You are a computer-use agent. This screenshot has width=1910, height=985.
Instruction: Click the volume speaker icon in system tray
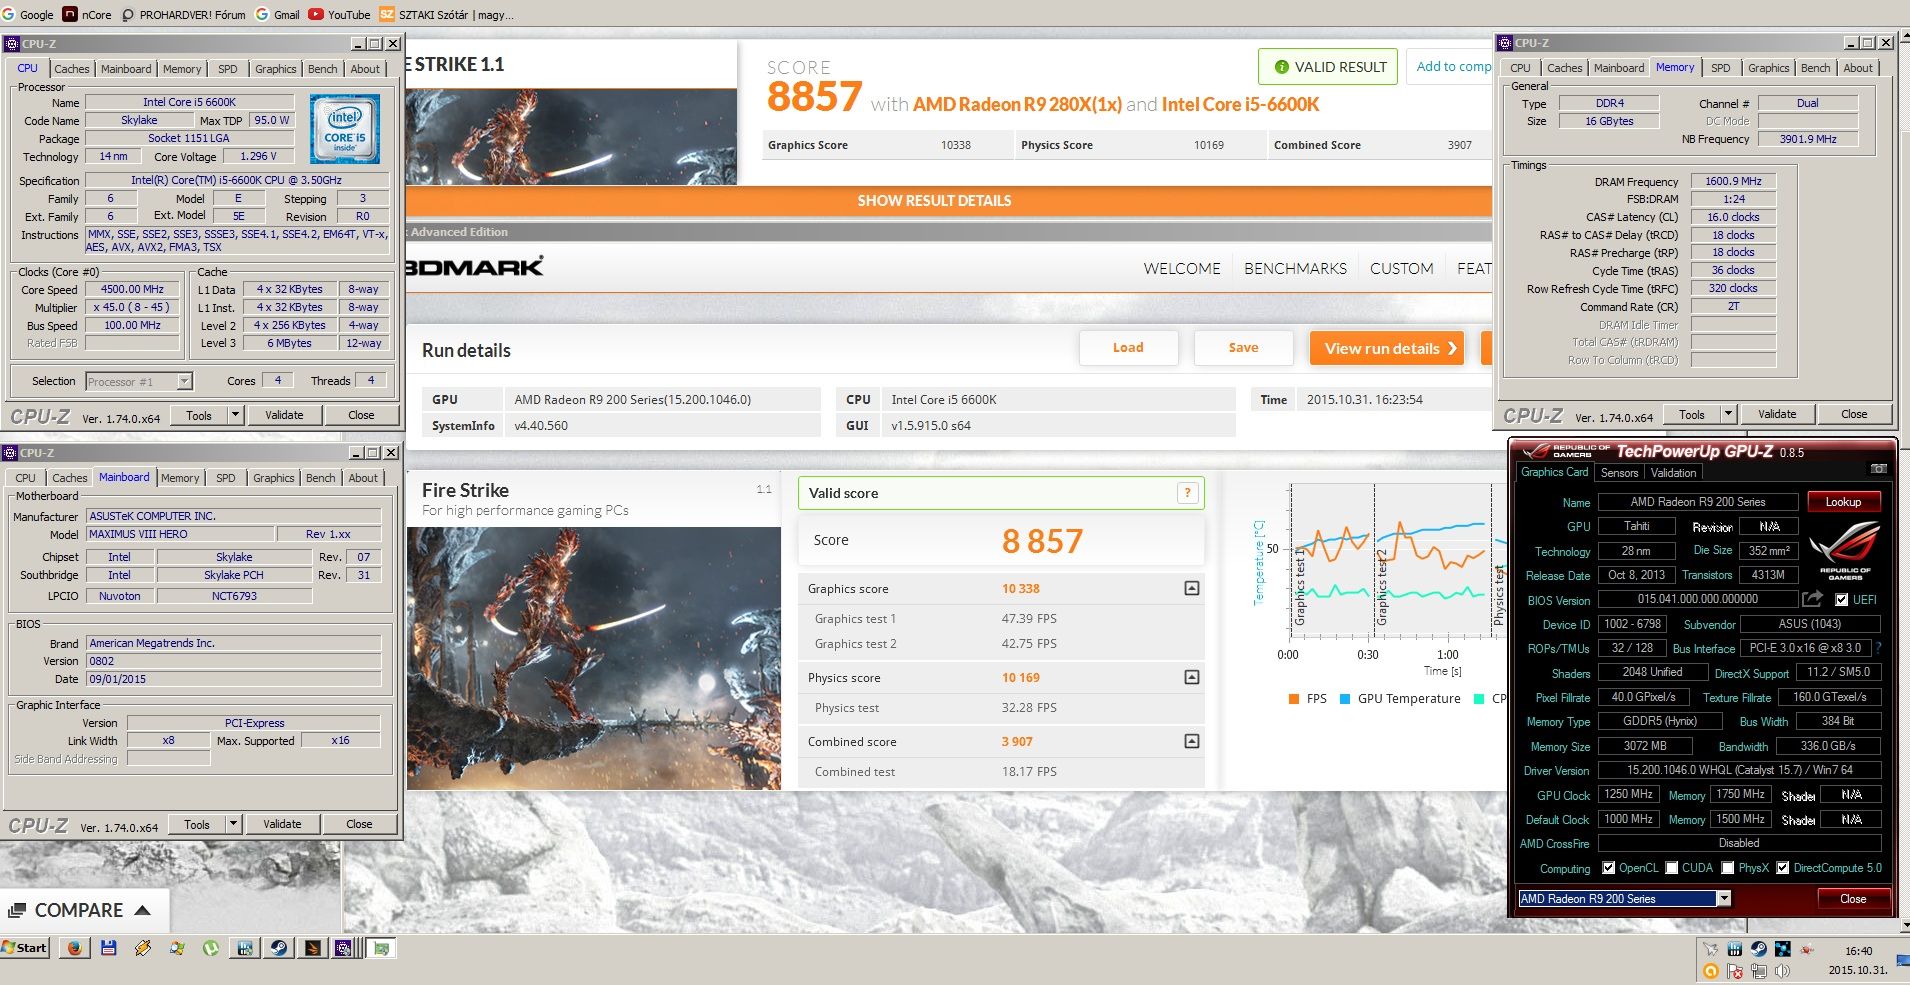(x=1783, y=971)
